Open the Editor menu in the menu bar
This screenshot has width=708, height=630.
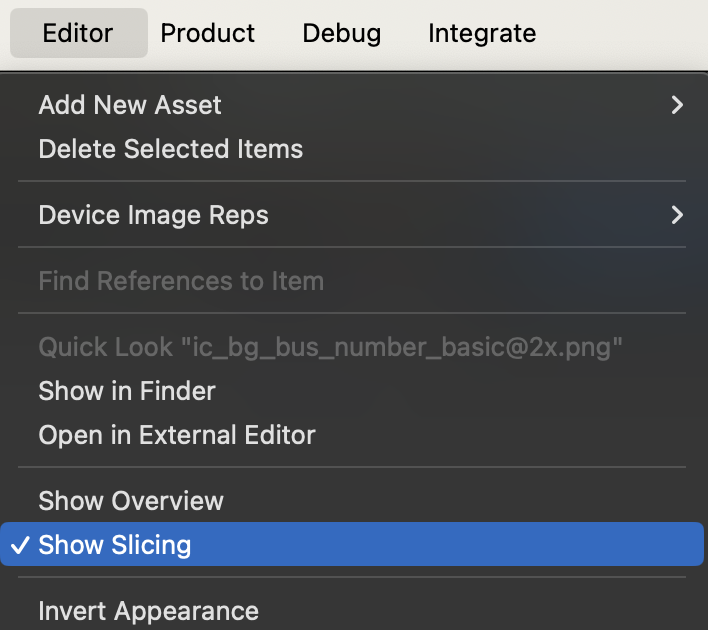click(78, 33)
